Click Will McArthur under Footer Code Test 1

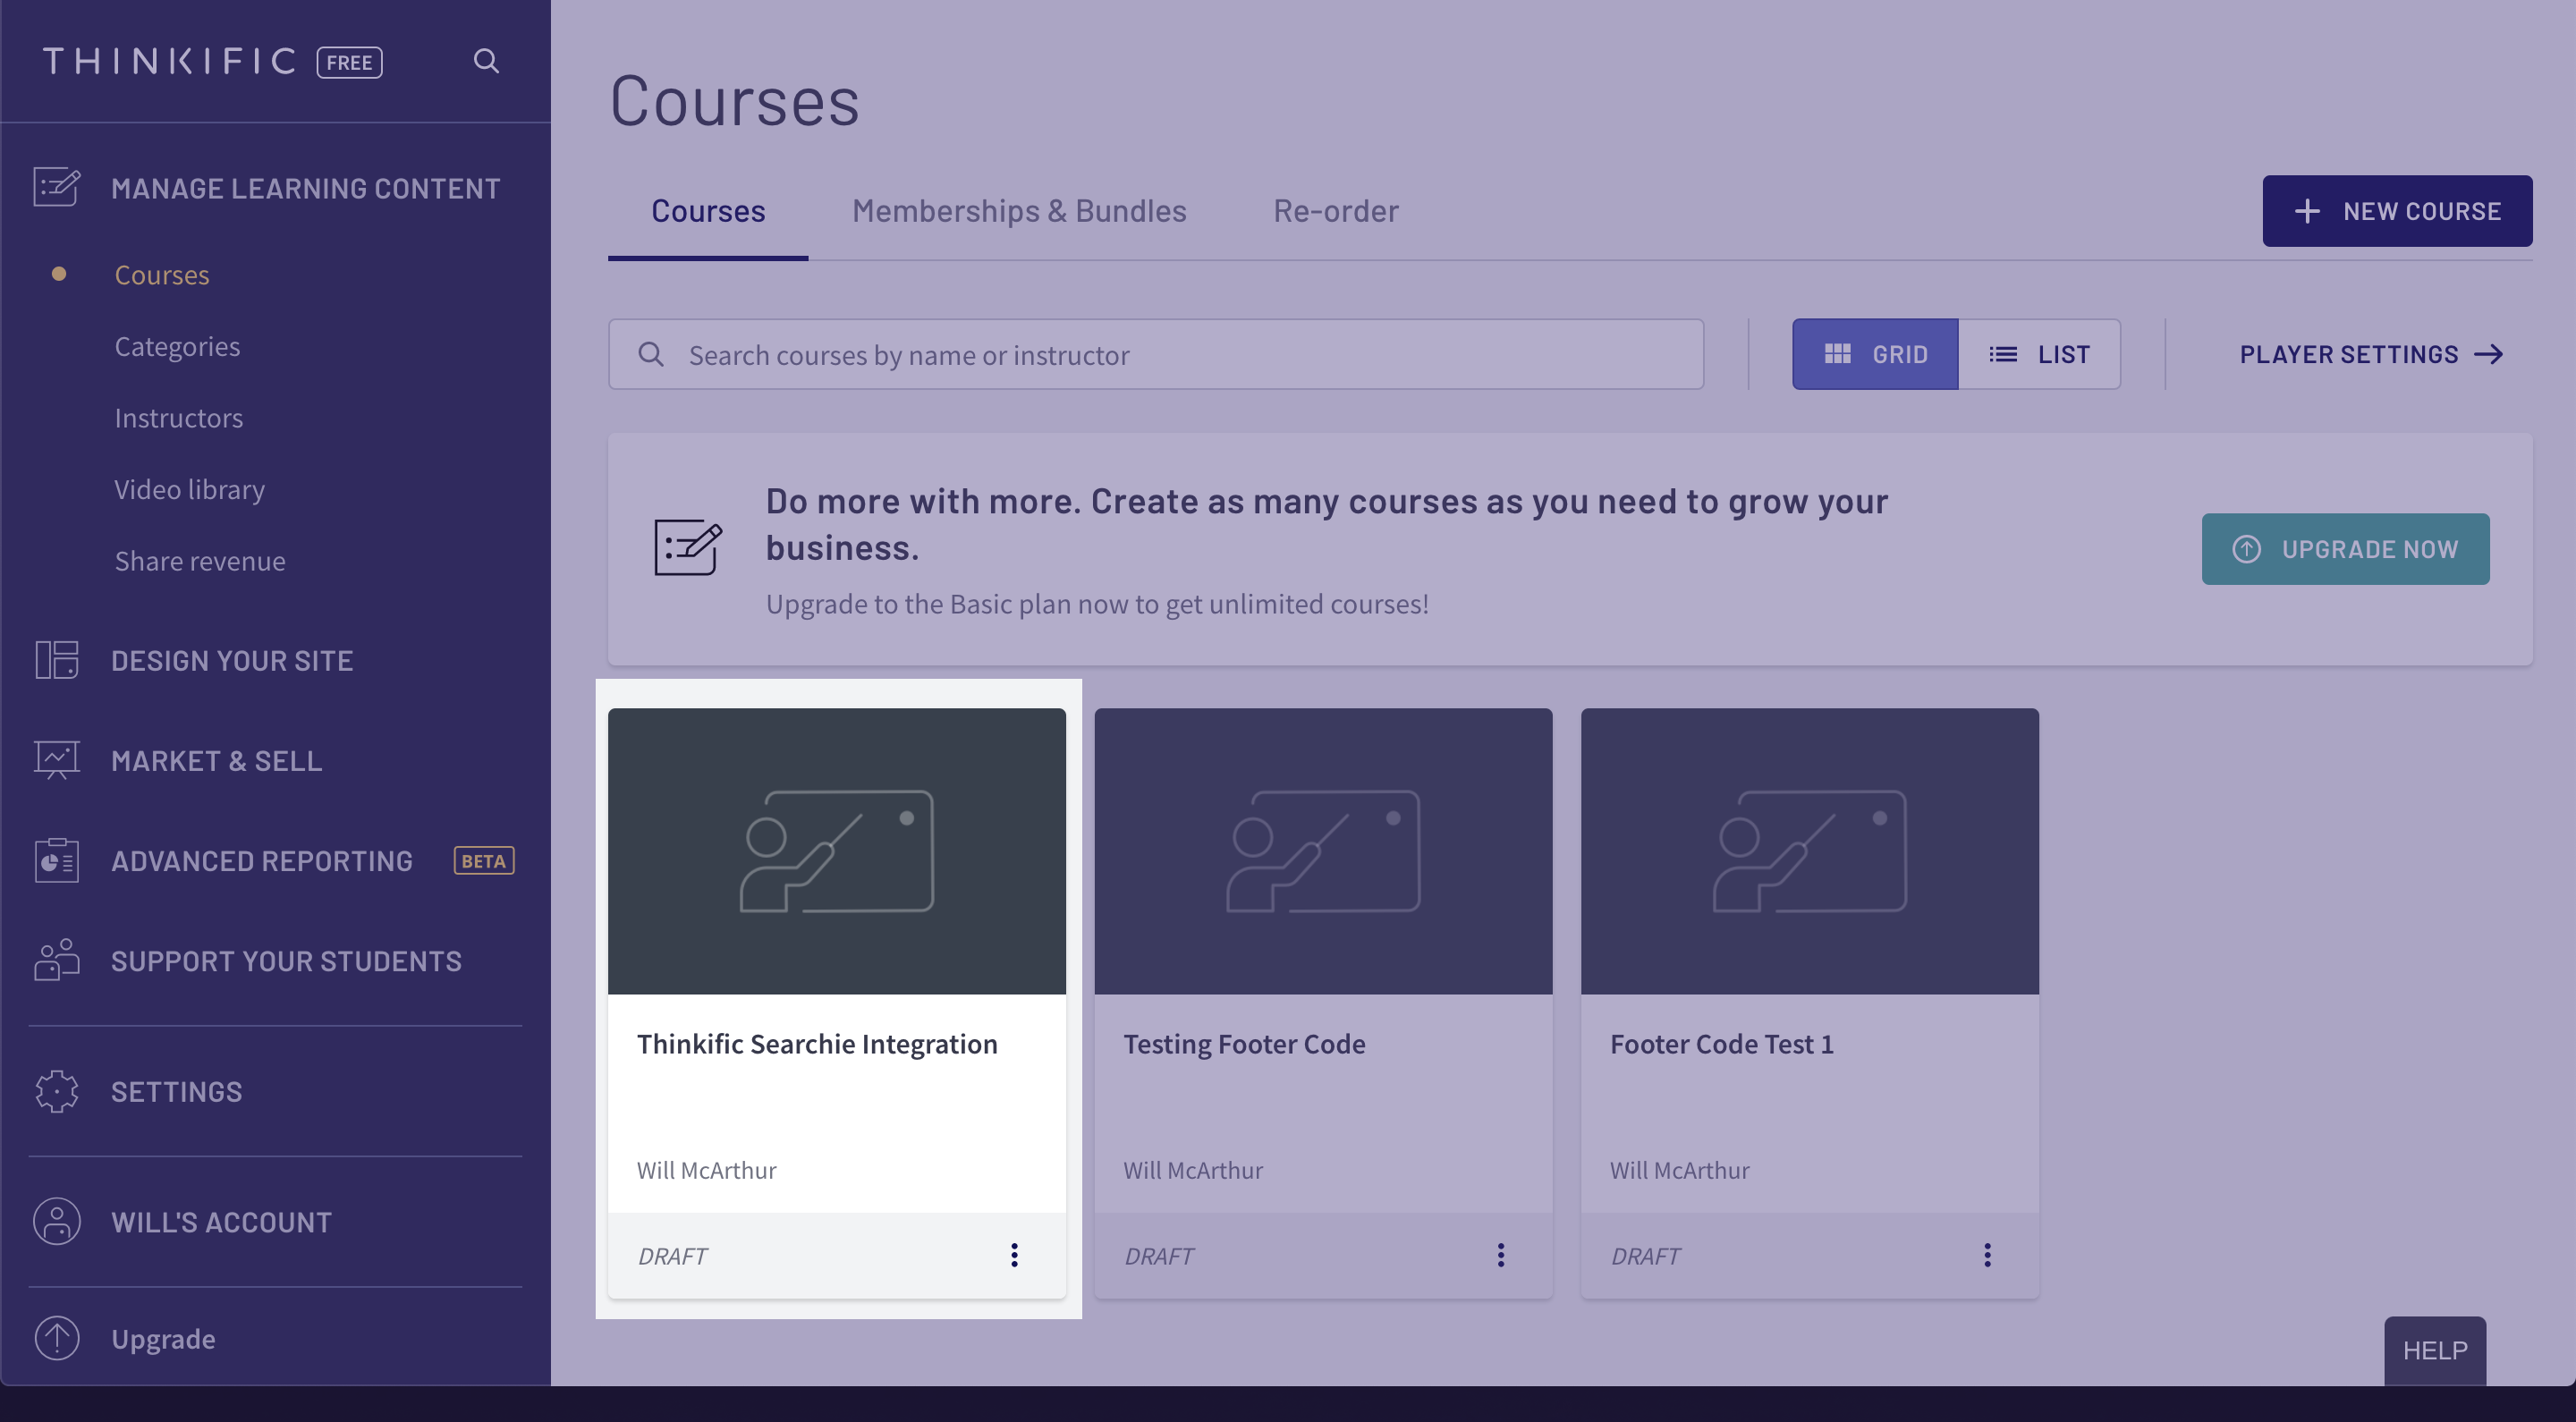(x=1679, y=1170)
